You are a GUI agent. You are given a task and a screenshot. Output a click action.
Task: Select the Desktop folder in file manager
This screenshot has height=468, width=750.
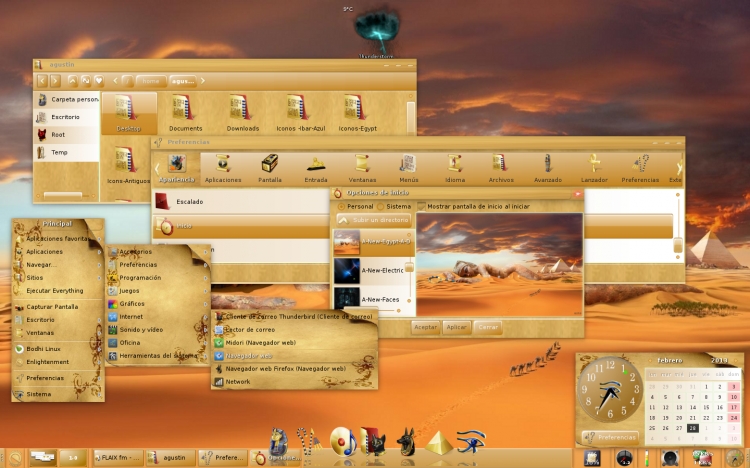tap(129, 113)
